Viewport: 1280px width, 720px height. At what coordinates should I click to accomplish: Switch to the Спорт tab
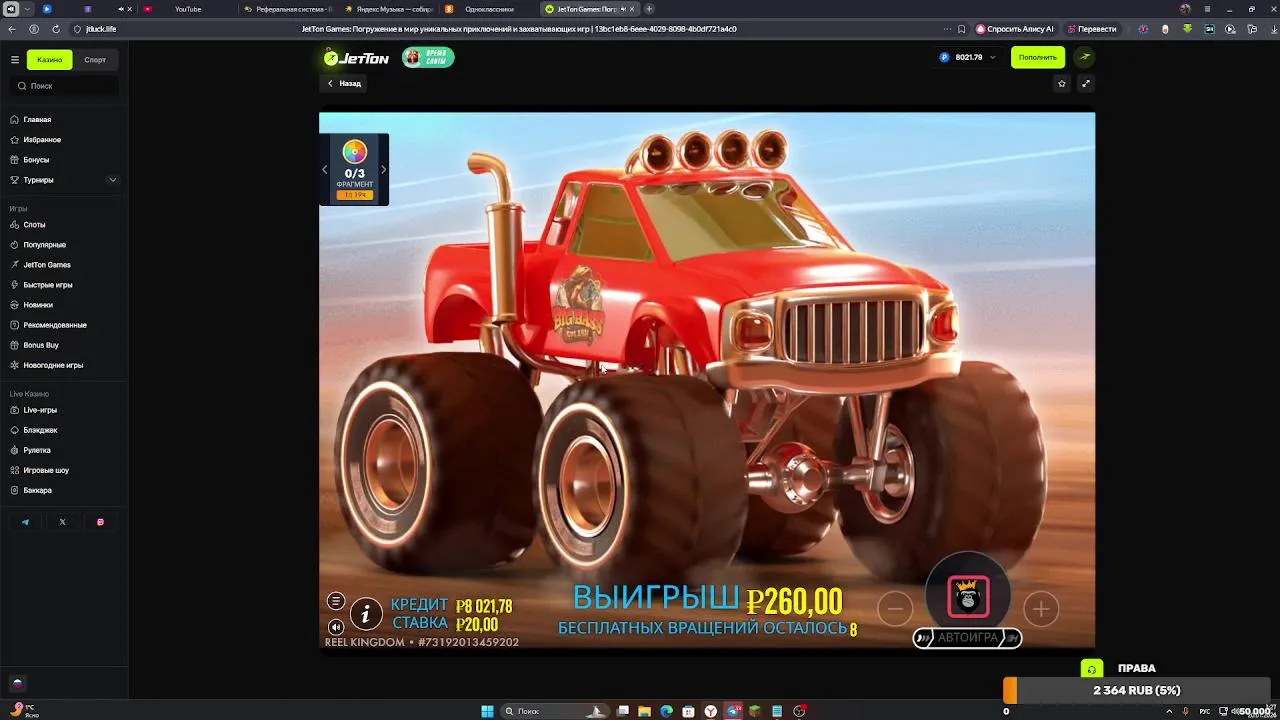tap(95, 60)
